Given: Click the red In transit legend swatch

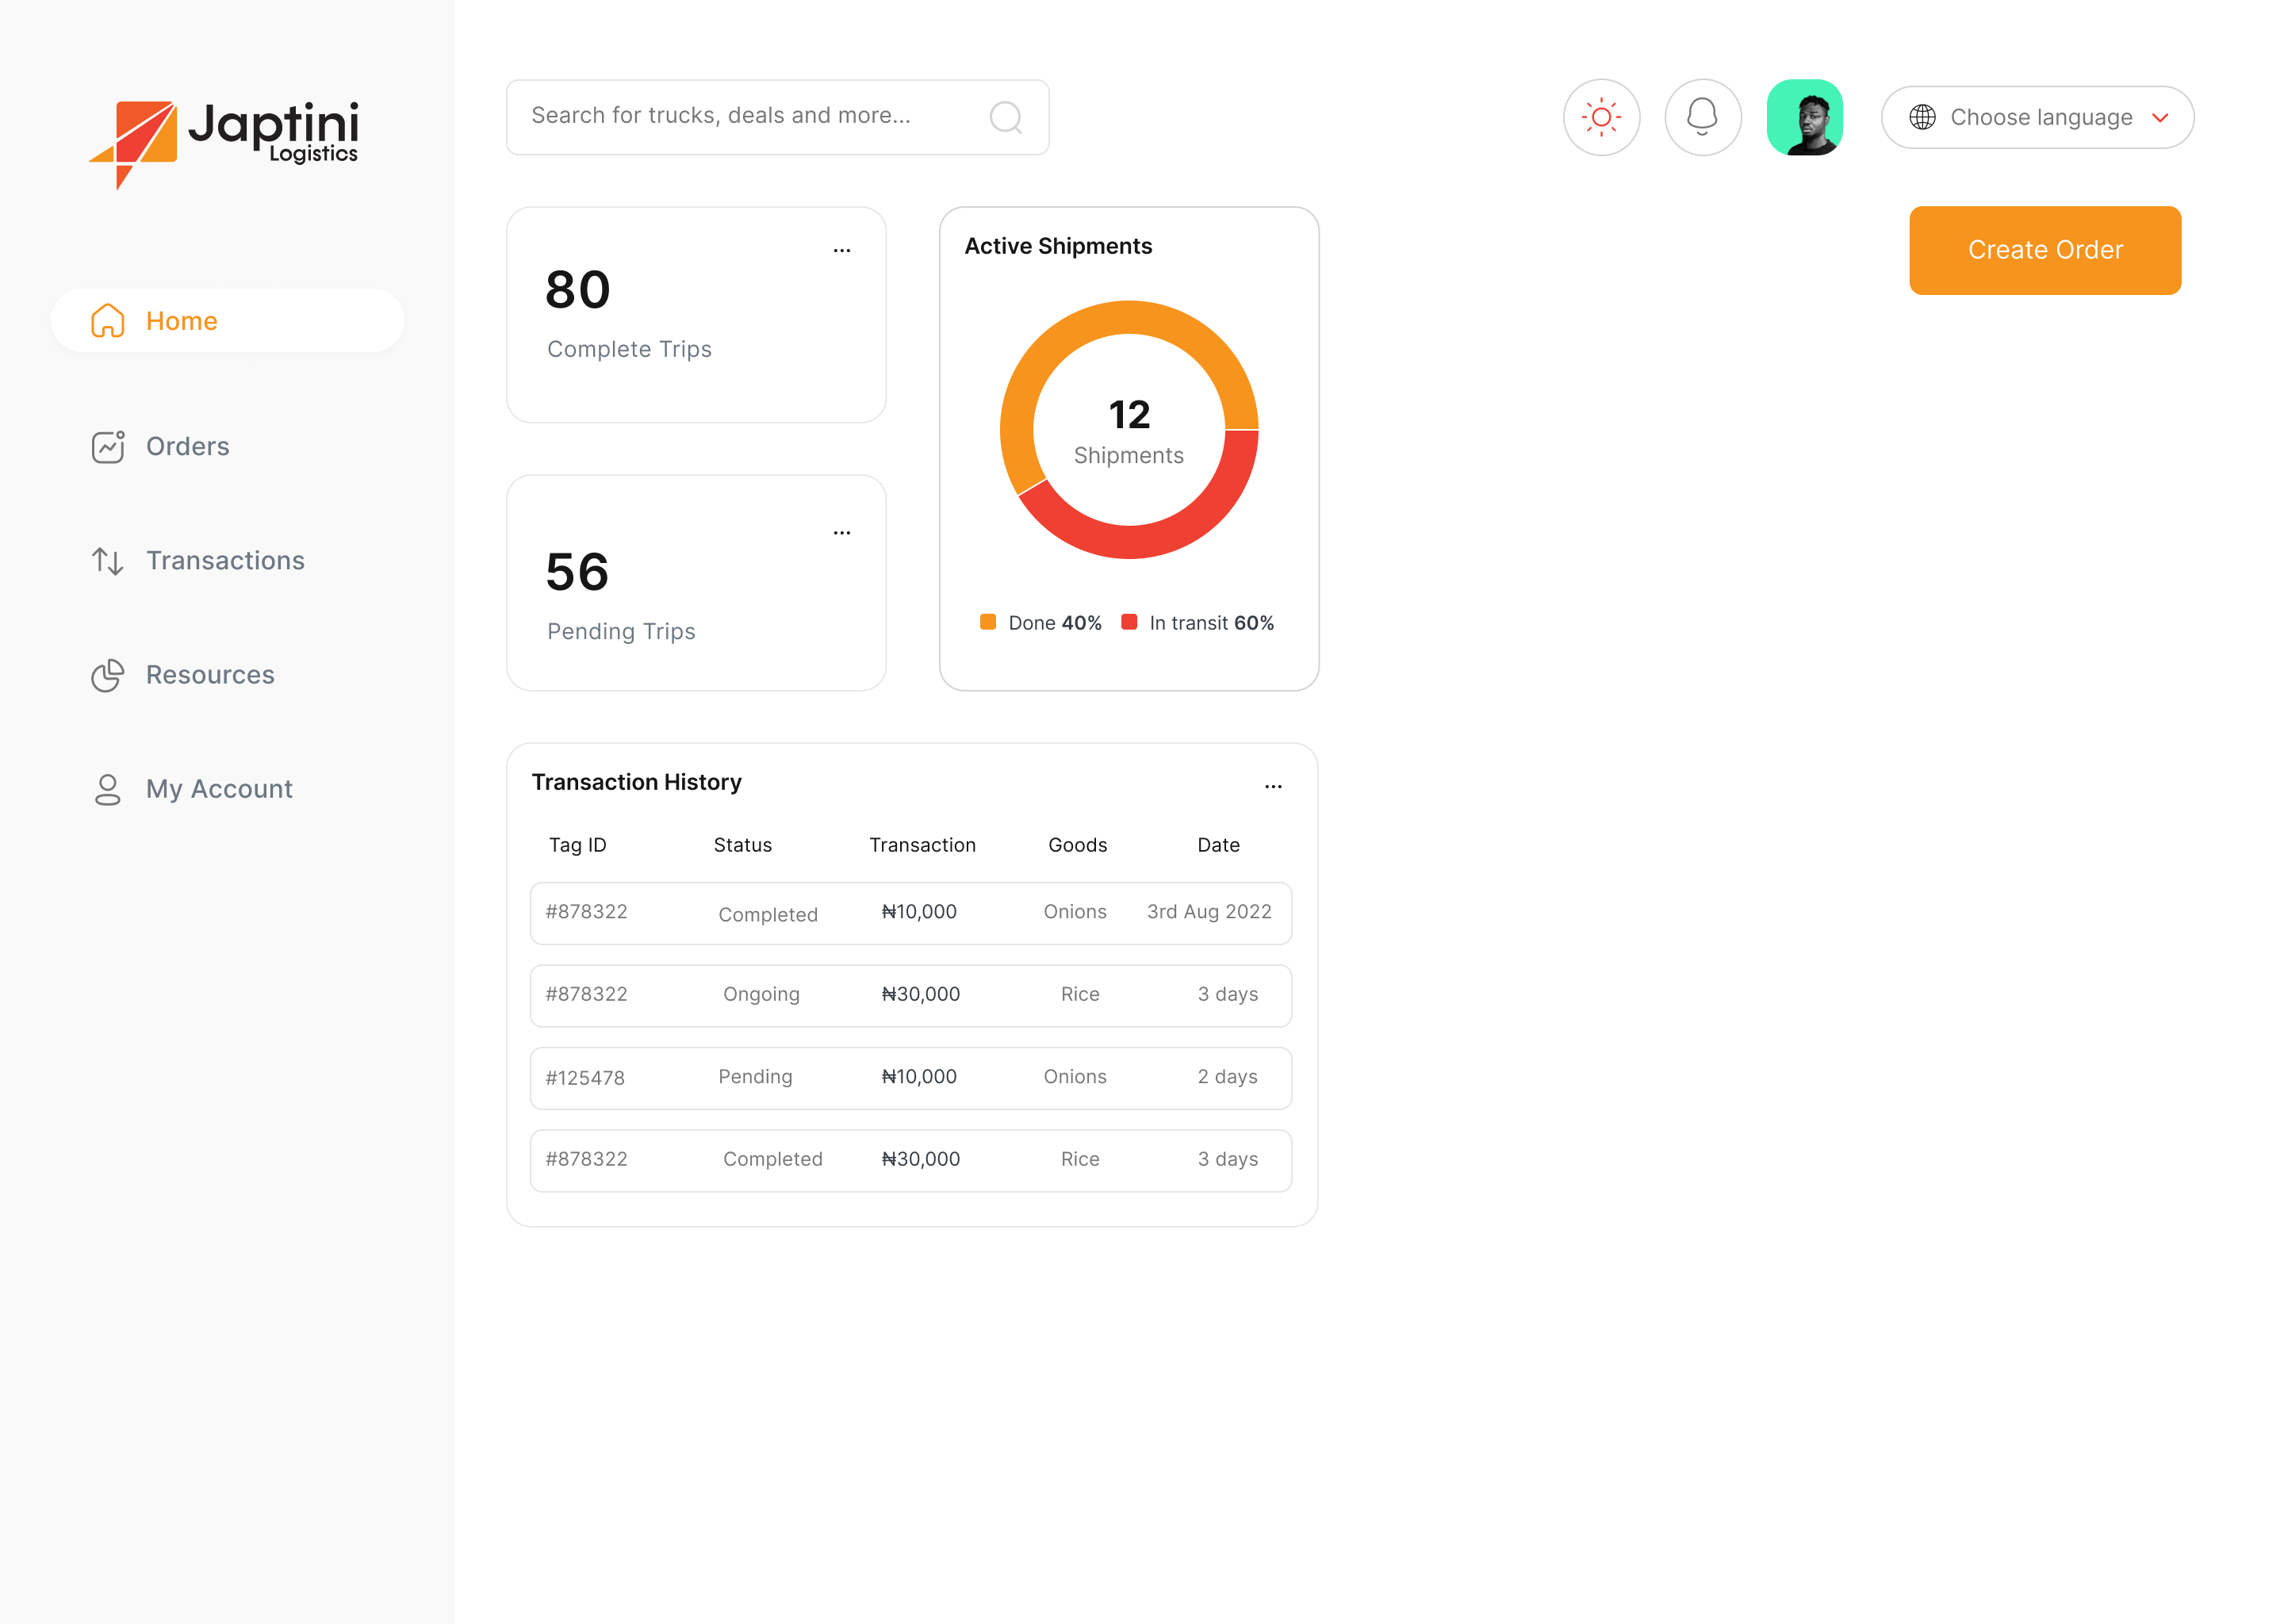Looking at the screenshot, I should click(x=1129, y=622).
